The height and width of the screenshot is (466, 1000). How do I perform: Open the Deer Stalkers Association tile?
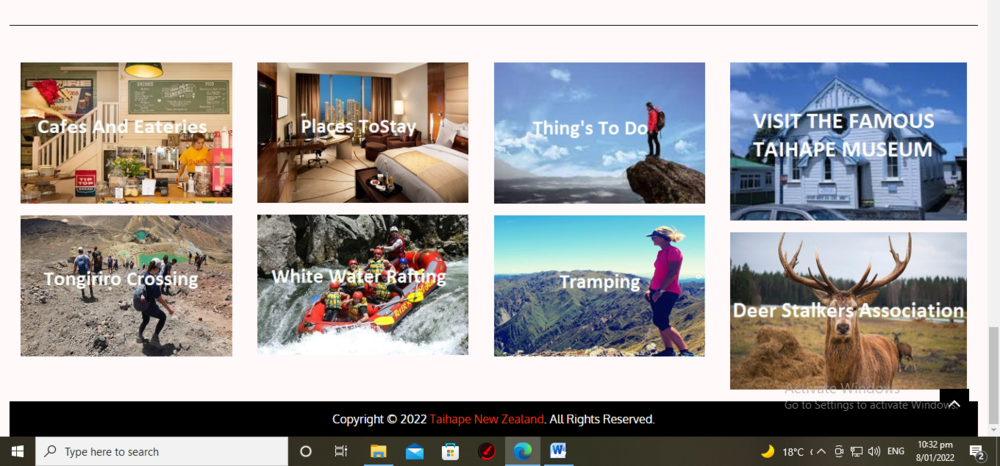[x=848, y=310]
